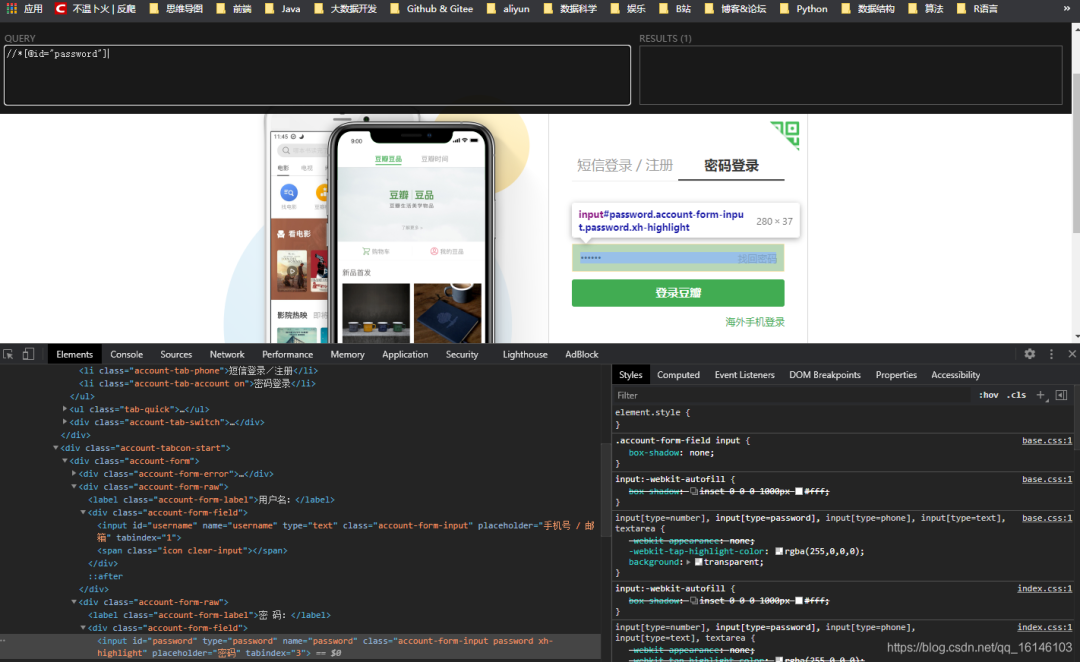Open the 博客&论坛 bookmark folder
The height and width of the screenshot is (662, 1080).
point(735,9)
